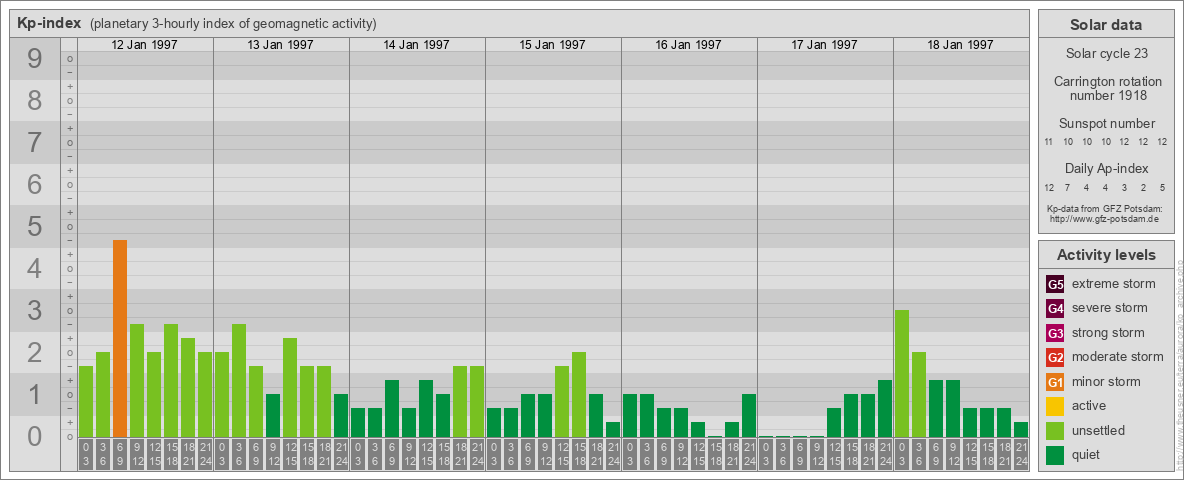Click the 'Daily Ap-index' label
The height and width of the screenshot is (480, 1184).
(1106, 169)
